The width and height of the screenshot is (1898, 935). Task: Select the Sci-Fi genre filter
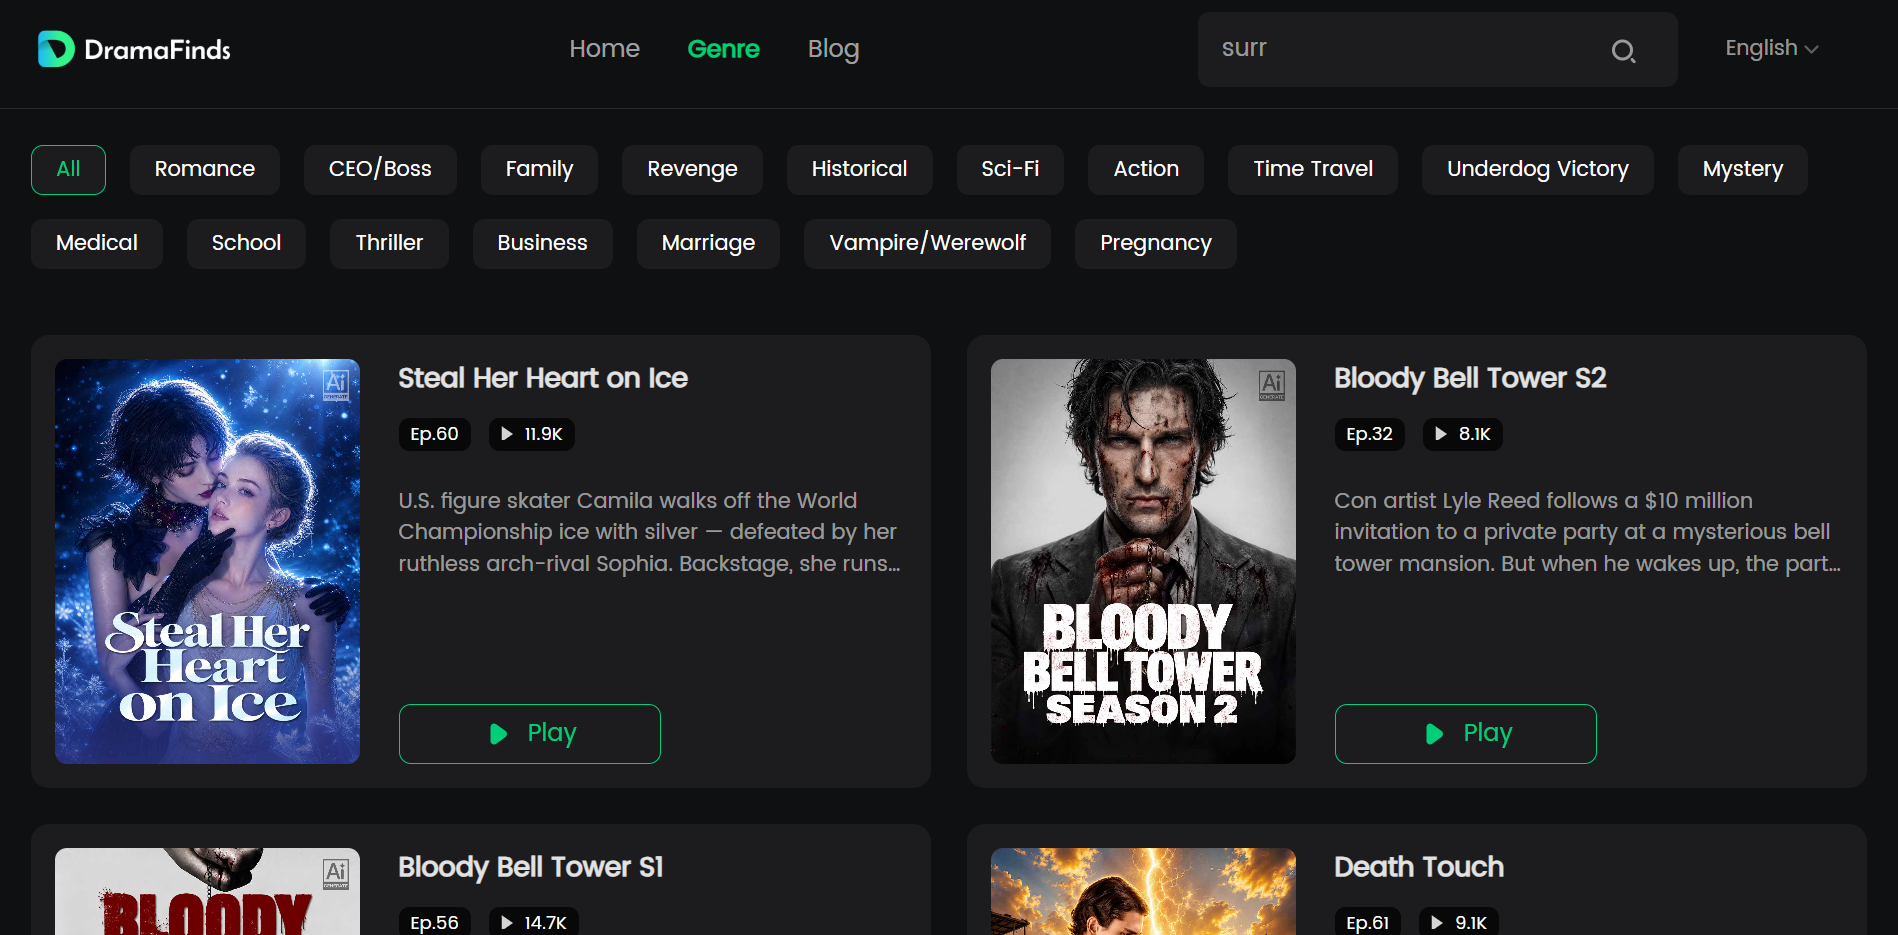tap(1010, 169)
